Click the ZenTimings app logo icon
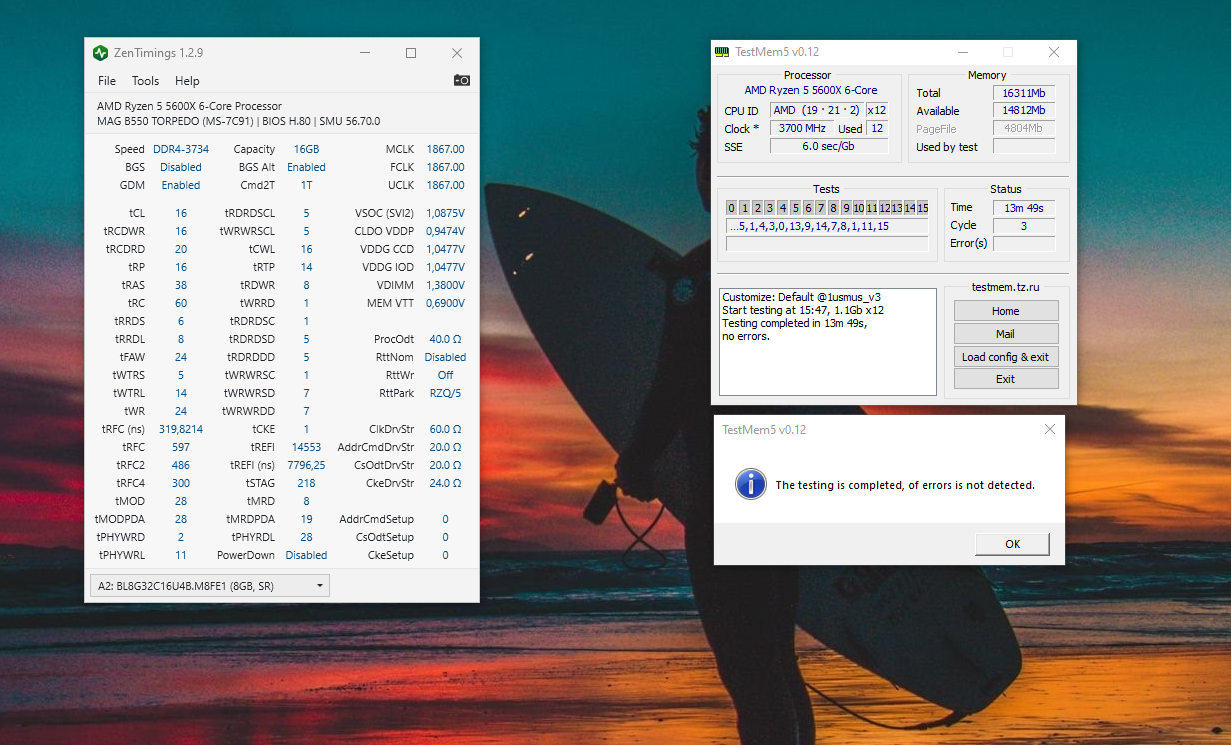This screenshot has width=1231, height=745. [x=100, y=53]
